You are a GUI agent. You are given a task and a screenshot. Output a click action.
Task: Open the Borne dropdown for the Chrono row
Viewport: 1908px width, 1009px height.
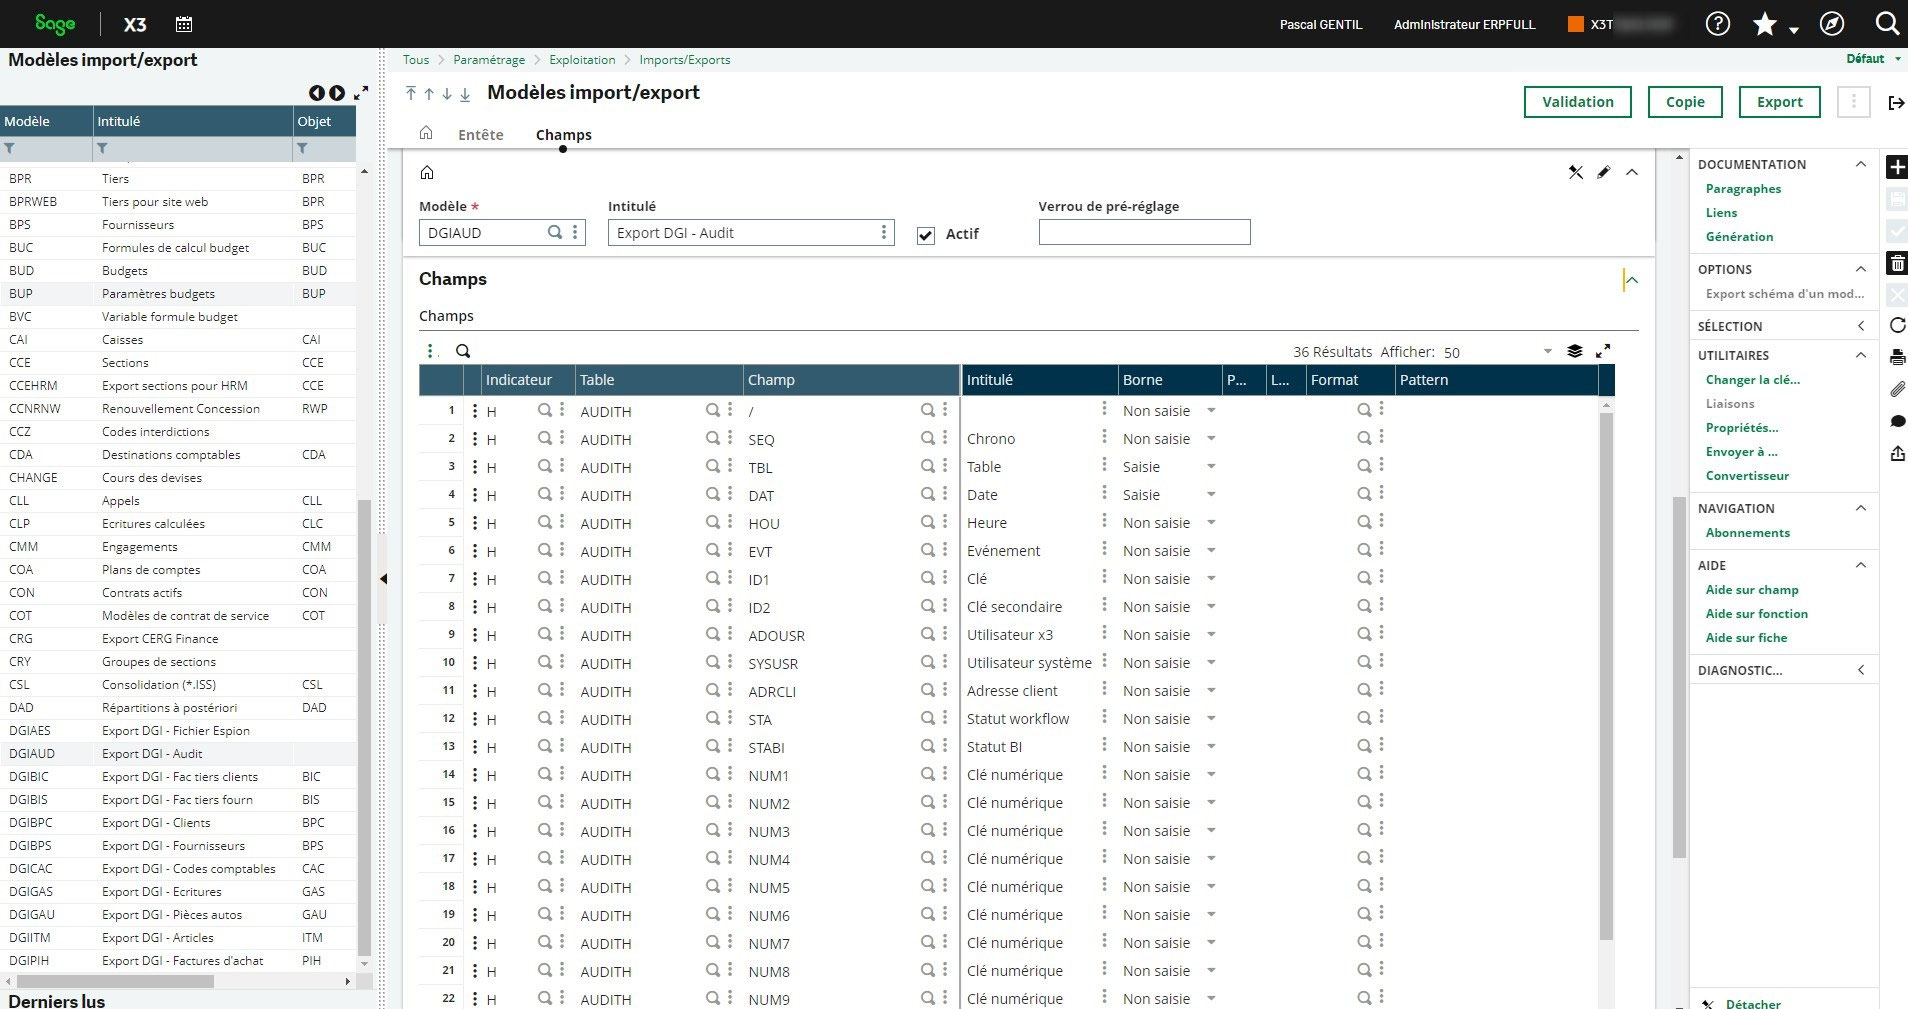tap(1211, 438)
